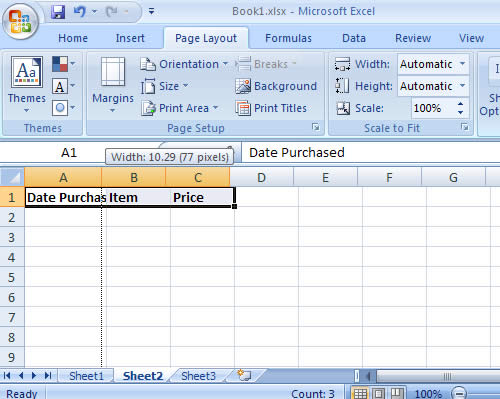The image size is (500, 399).
Task: Open Page Setup dialog launcher
Action: (315, 127)
